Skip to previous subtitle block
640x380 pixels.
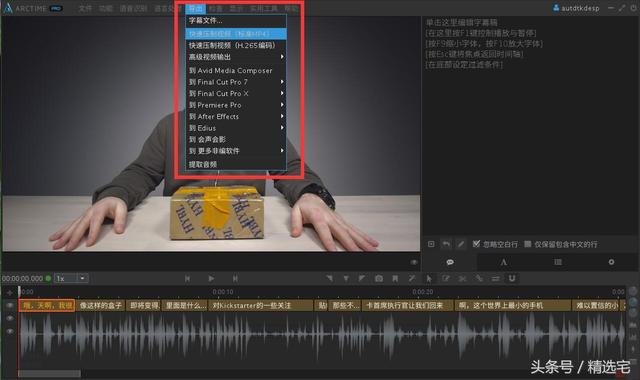(187, 278)
